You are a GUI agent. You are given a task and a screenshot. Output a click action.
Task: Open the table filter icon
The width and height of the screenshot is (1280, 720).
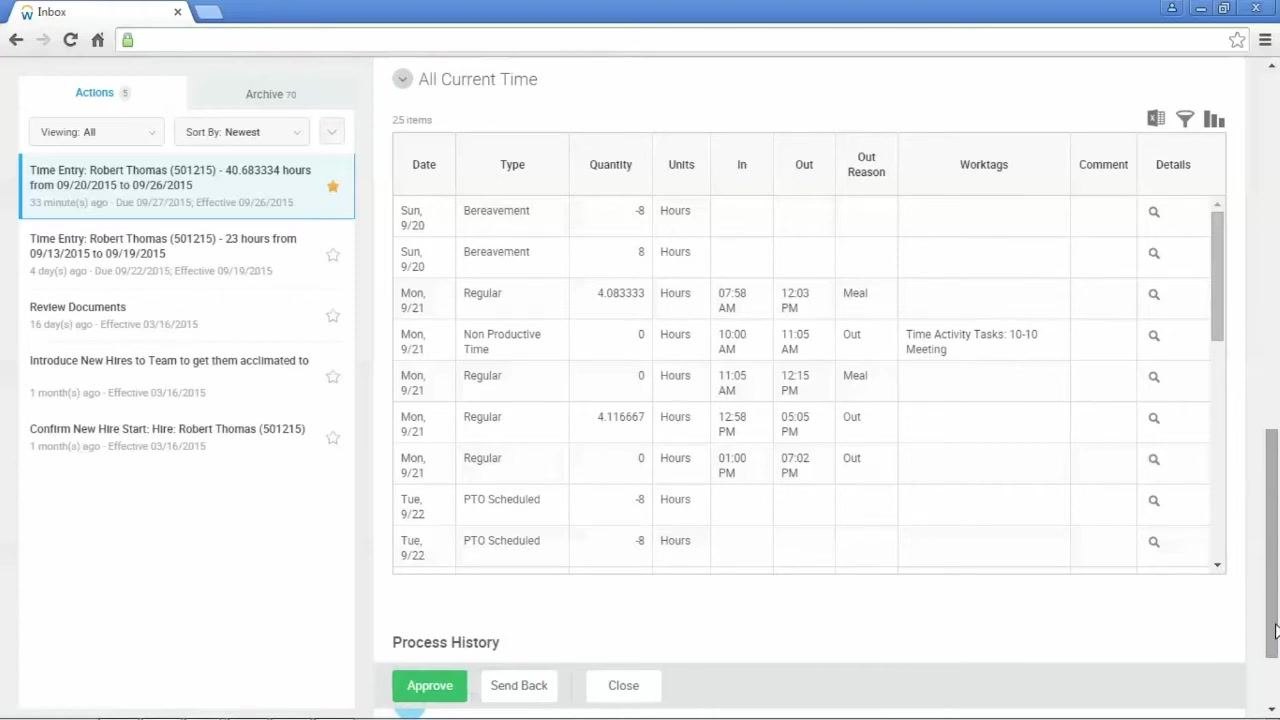coord(1185,119)
